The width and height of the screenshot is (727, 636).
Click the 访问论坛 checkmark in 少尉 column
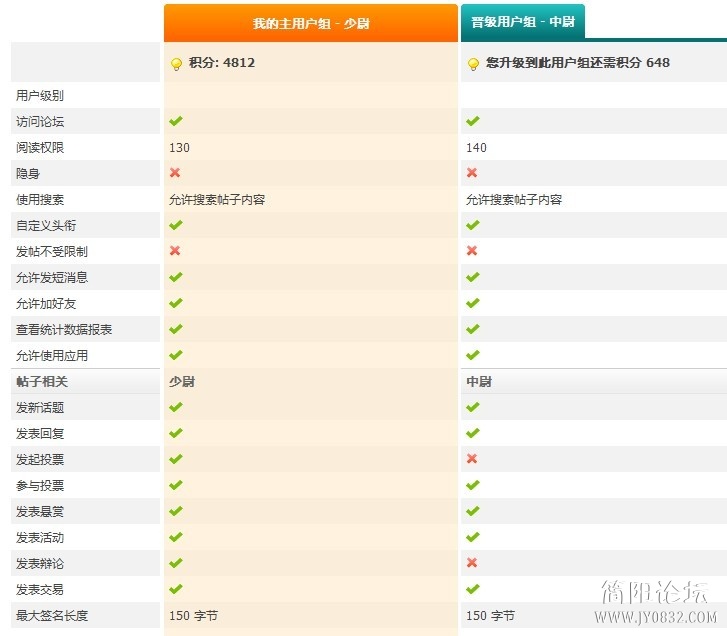[x=176, y=121]
